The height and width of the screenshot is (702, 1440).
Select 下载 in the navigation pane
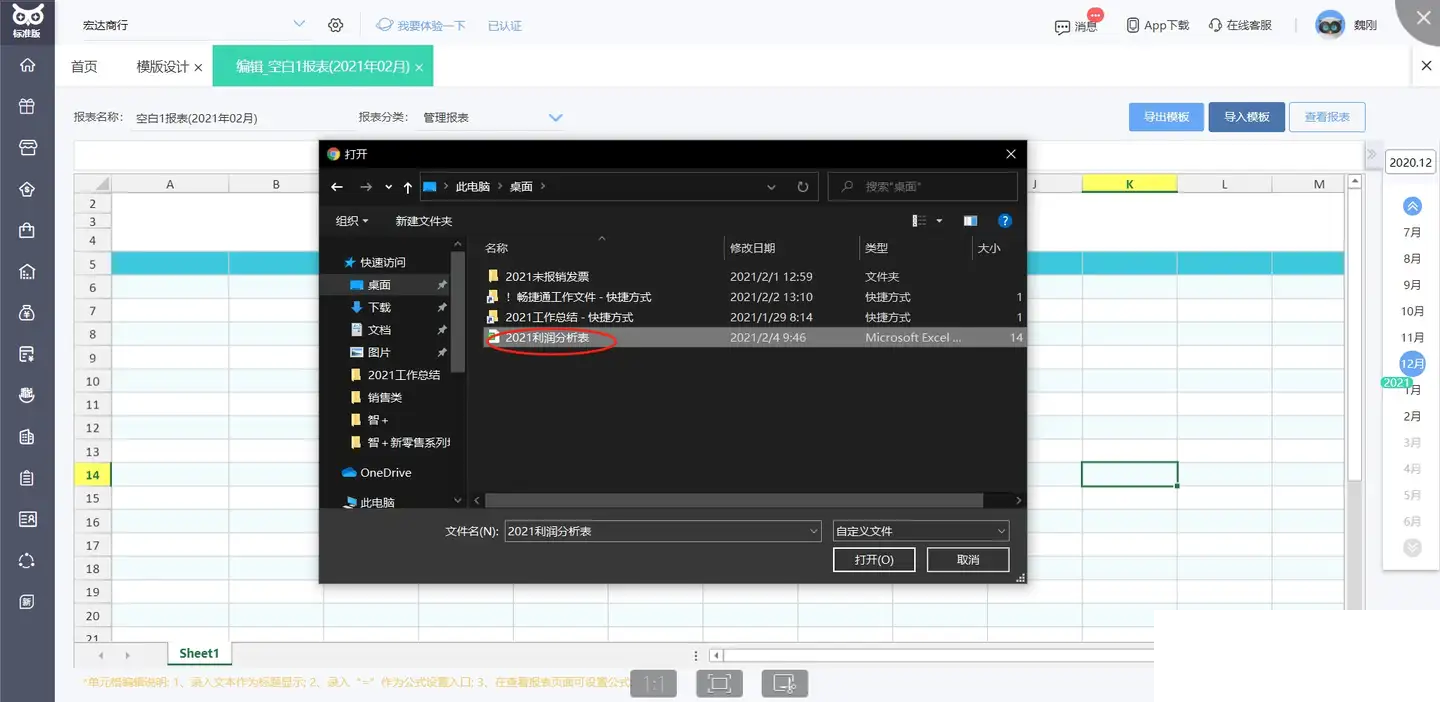[x=379, y=307]
